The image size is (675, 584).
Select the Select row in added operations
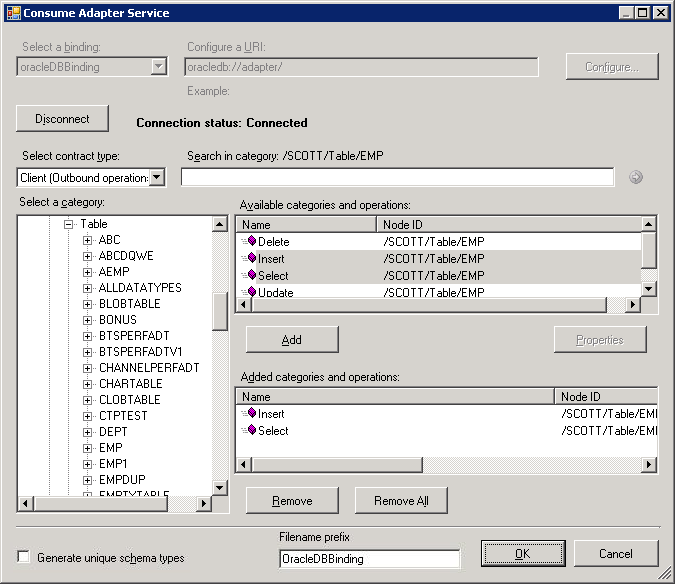[447, 430]
